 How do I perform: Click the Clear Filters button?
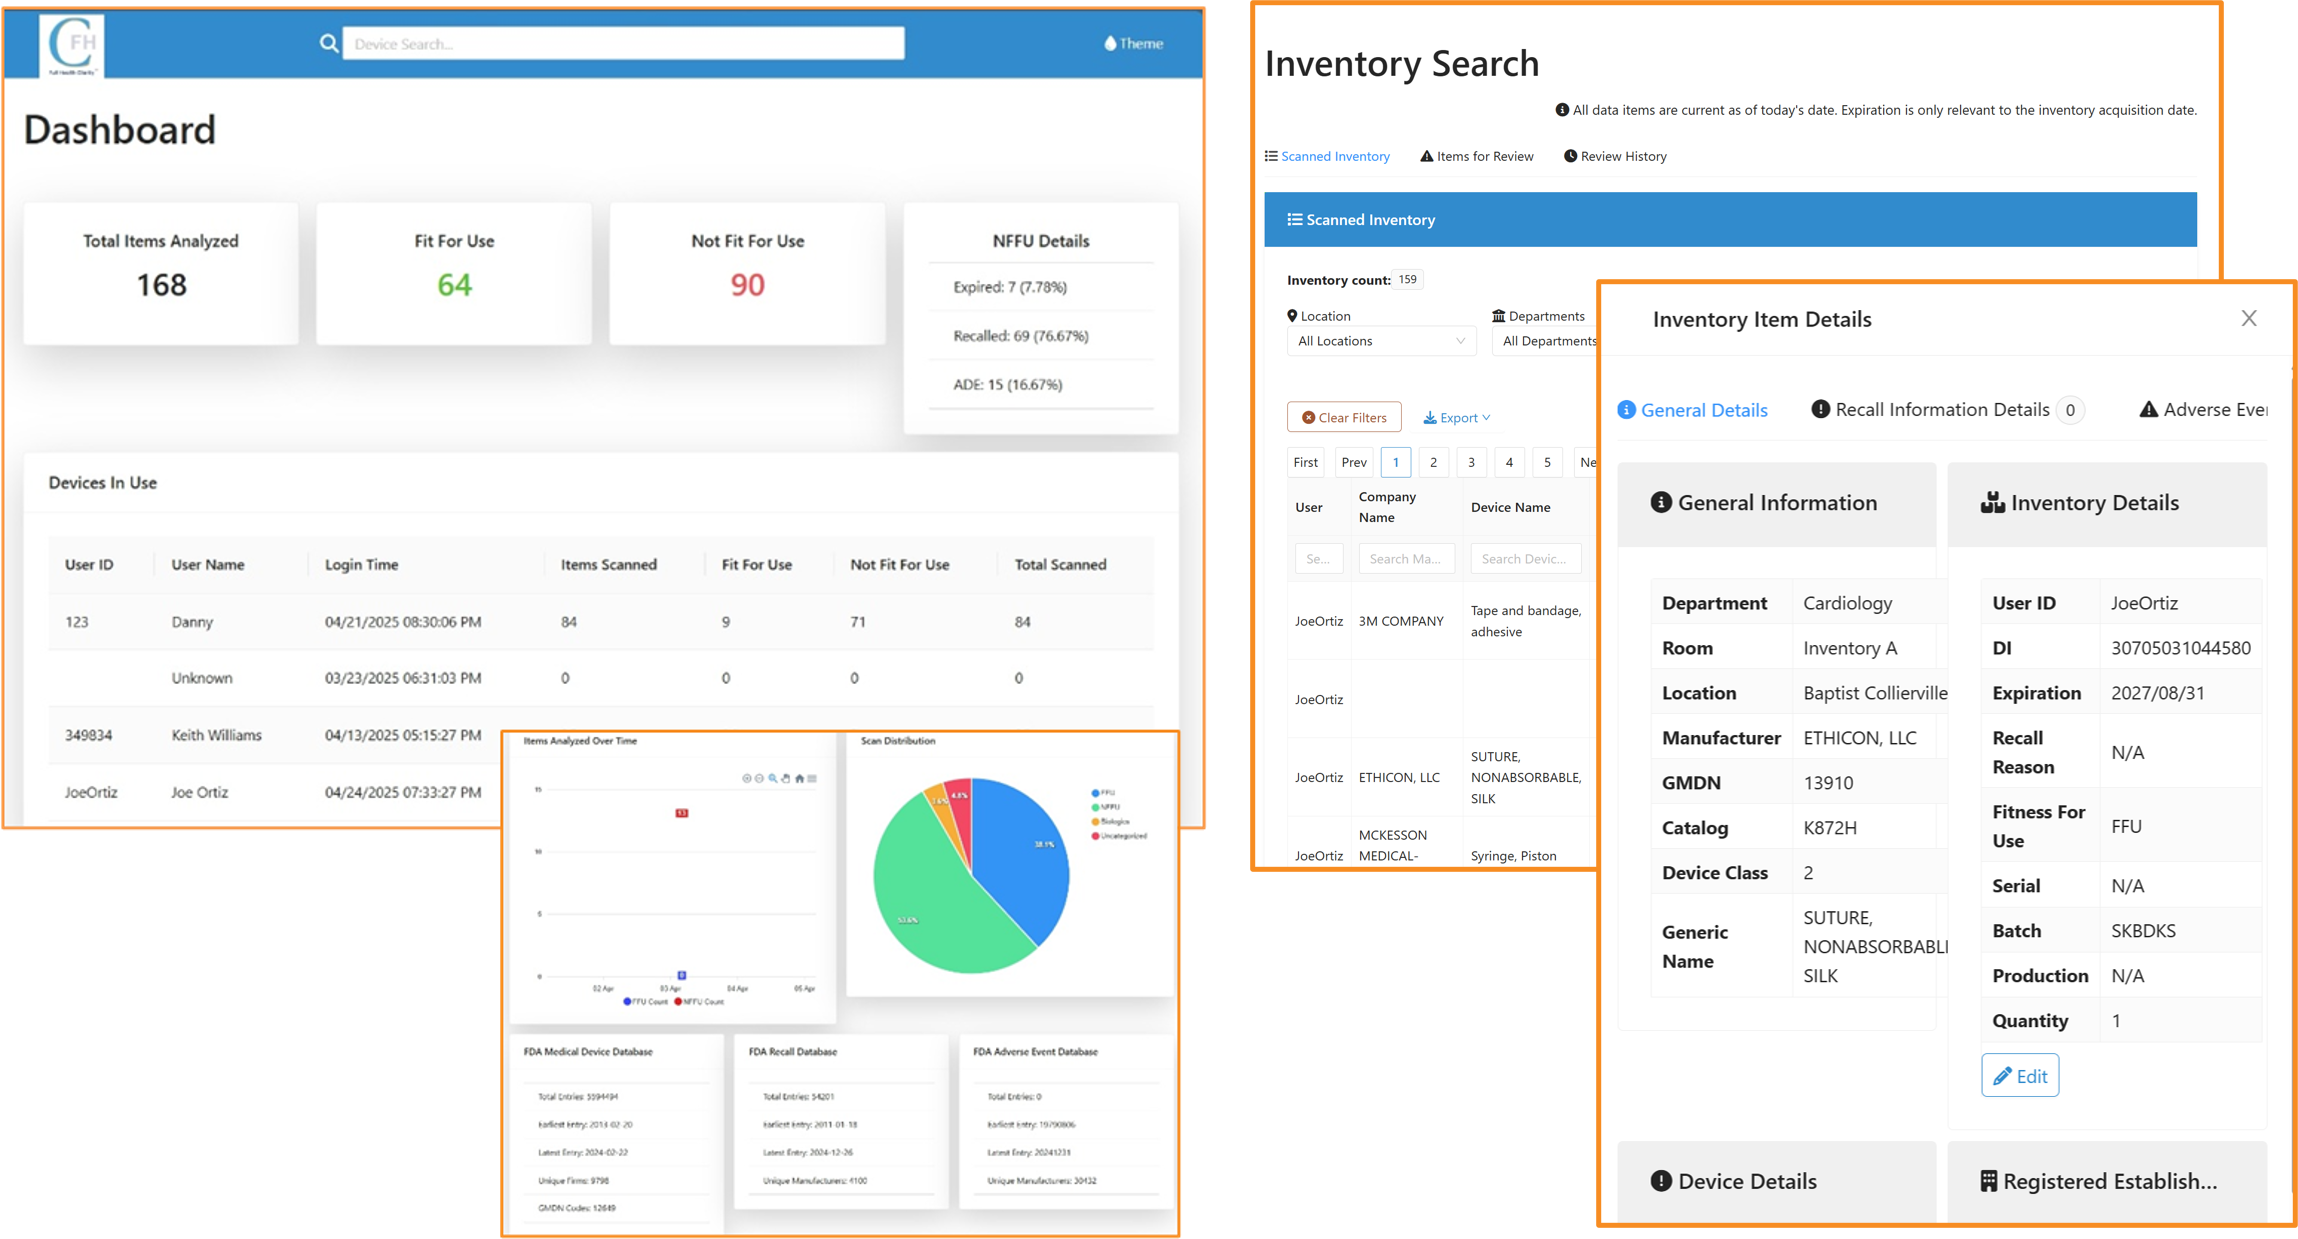click(1344, 418)
